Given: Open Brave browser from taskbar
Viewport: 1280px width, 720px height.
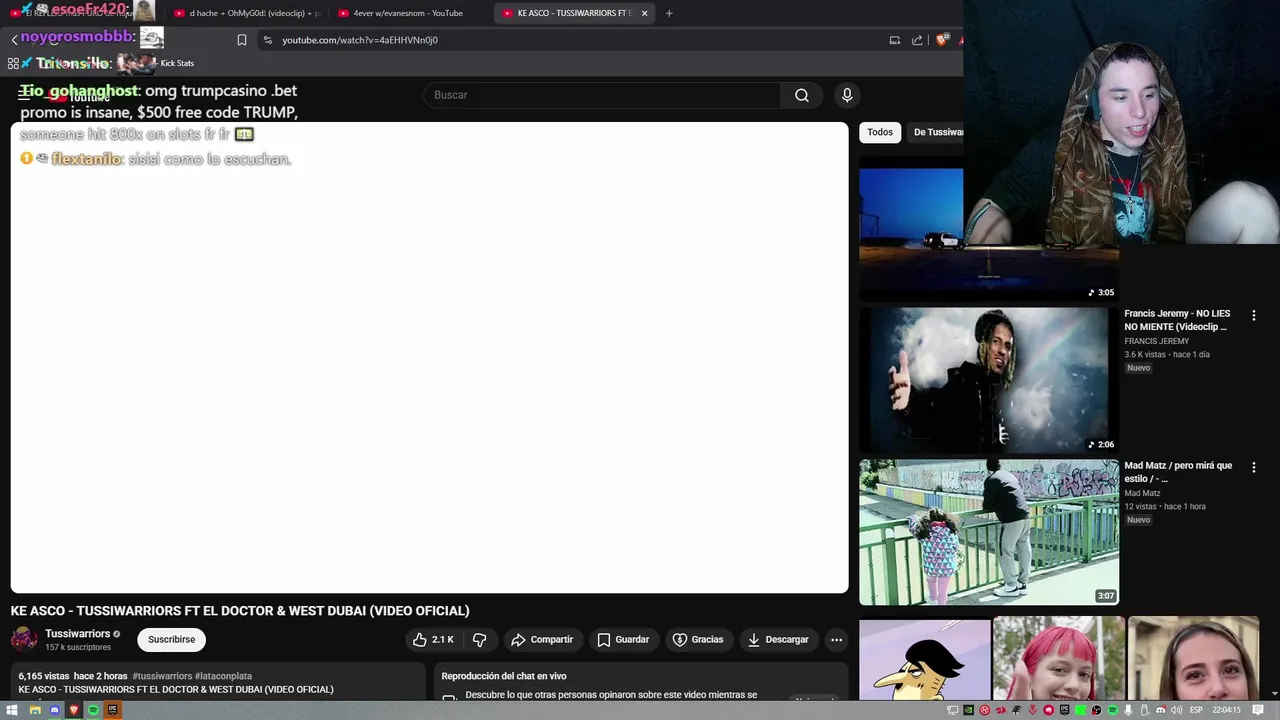Looking at the screenshot, I should 74,710.
